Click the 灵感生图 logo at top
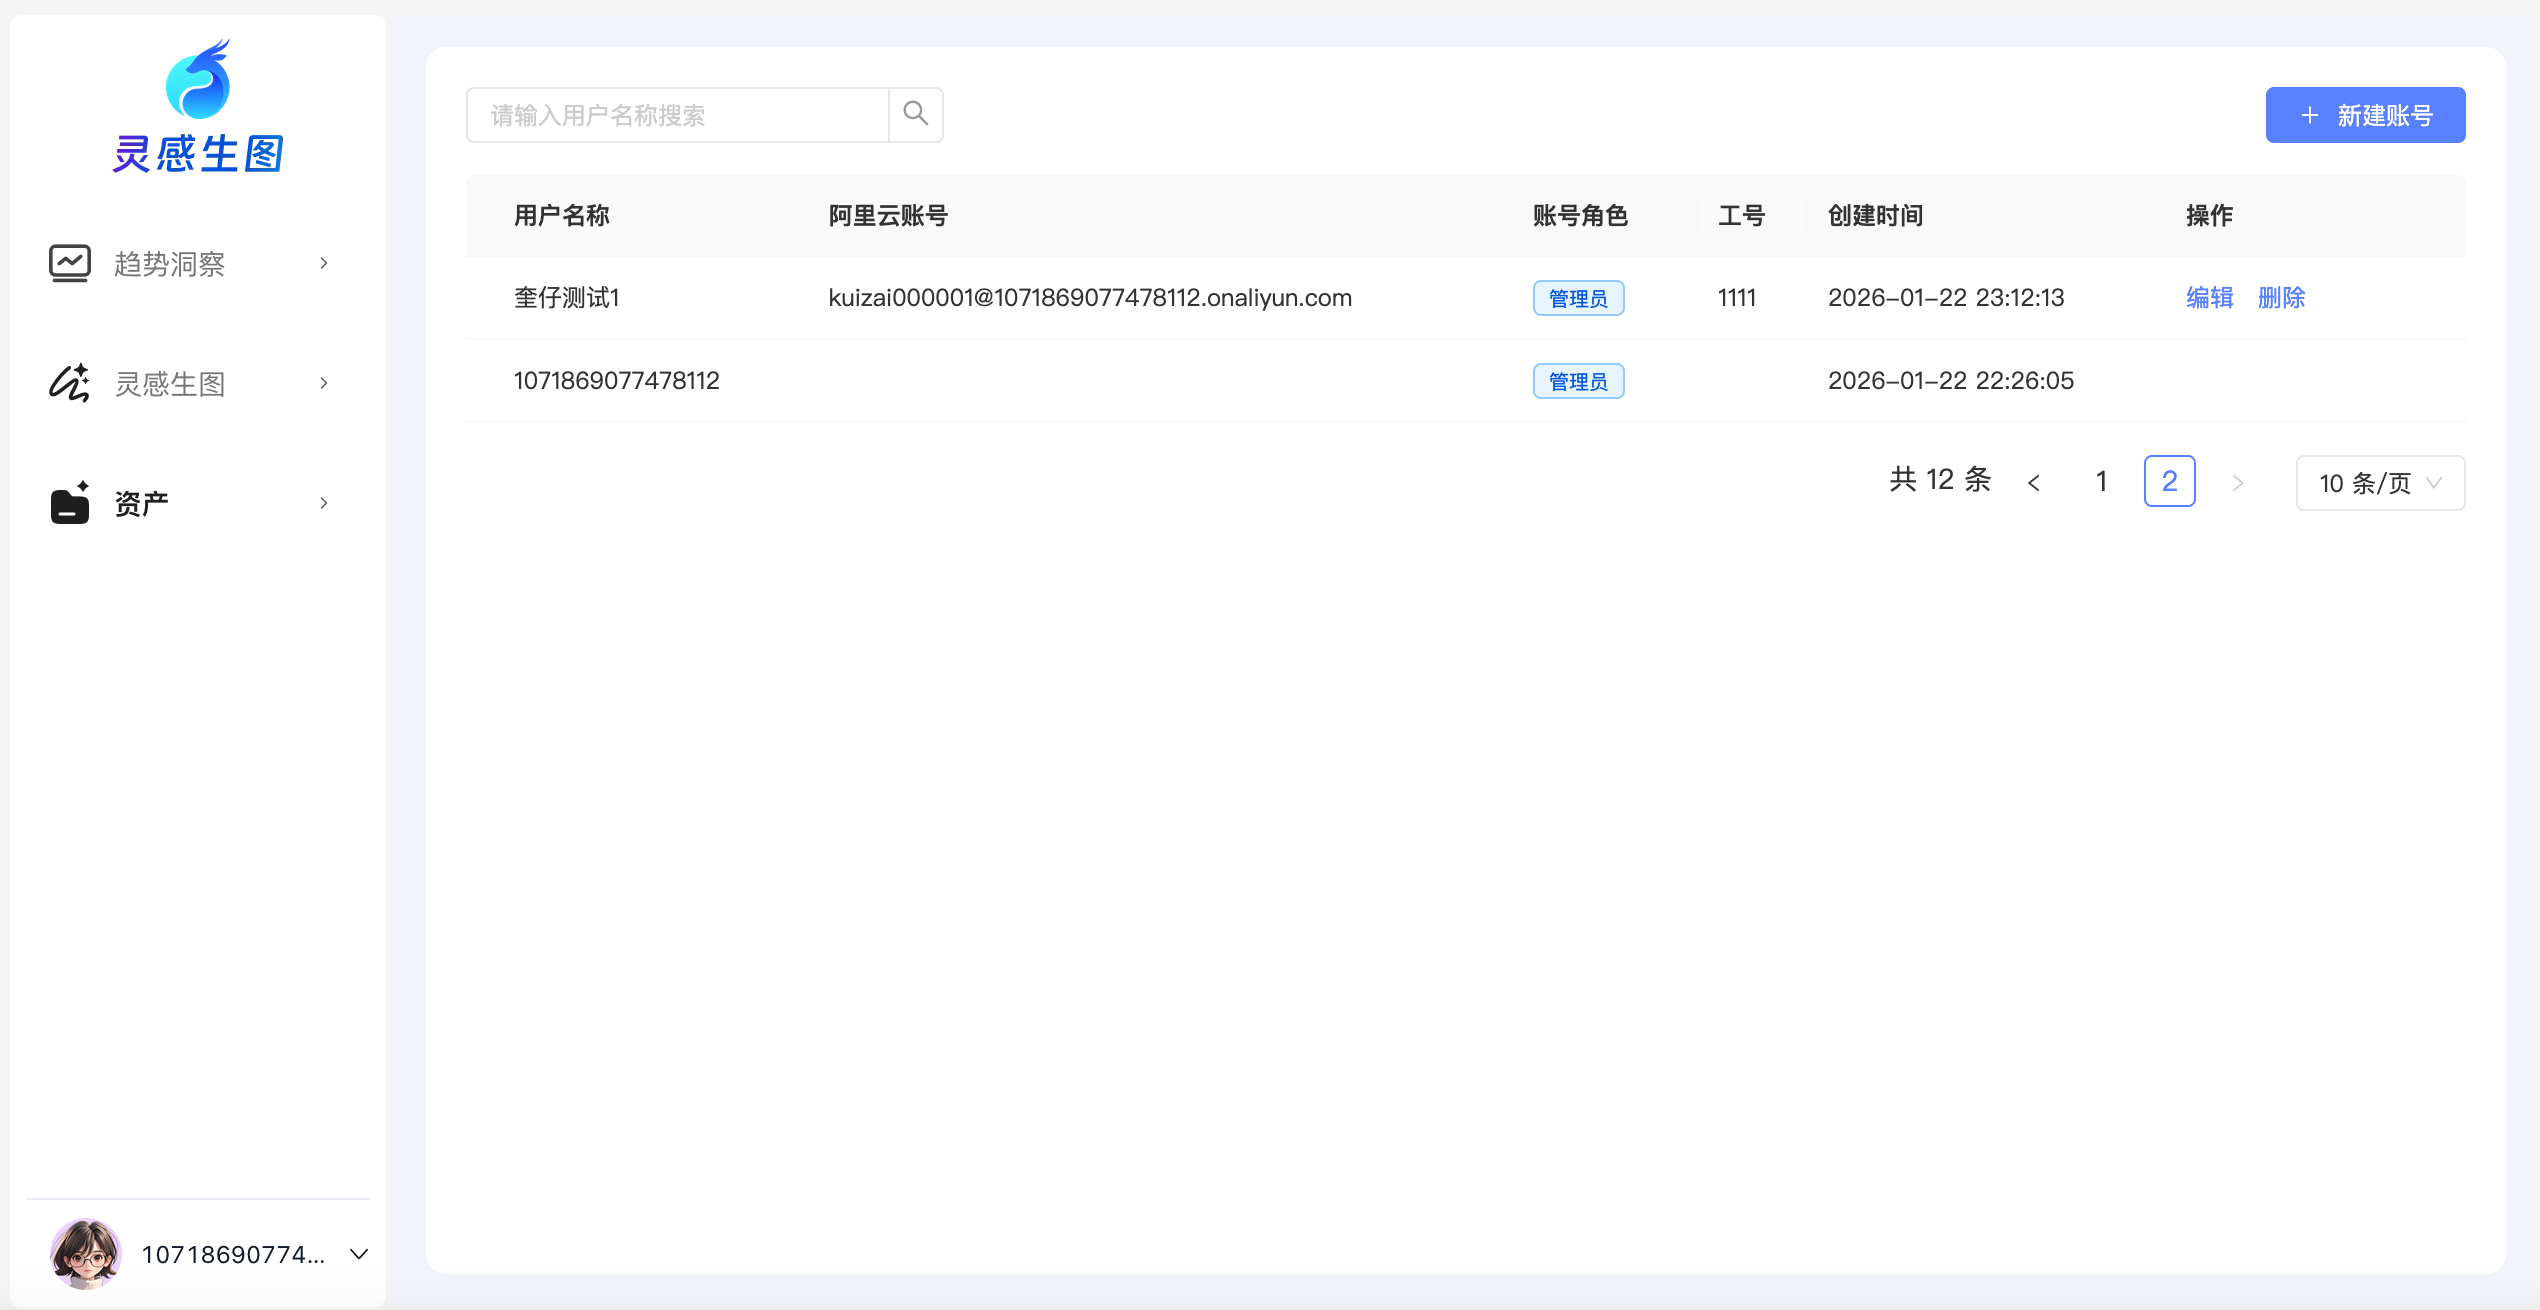Image resolution: width=2540 pixels, height=1310 pixels. tap(198, 106)
